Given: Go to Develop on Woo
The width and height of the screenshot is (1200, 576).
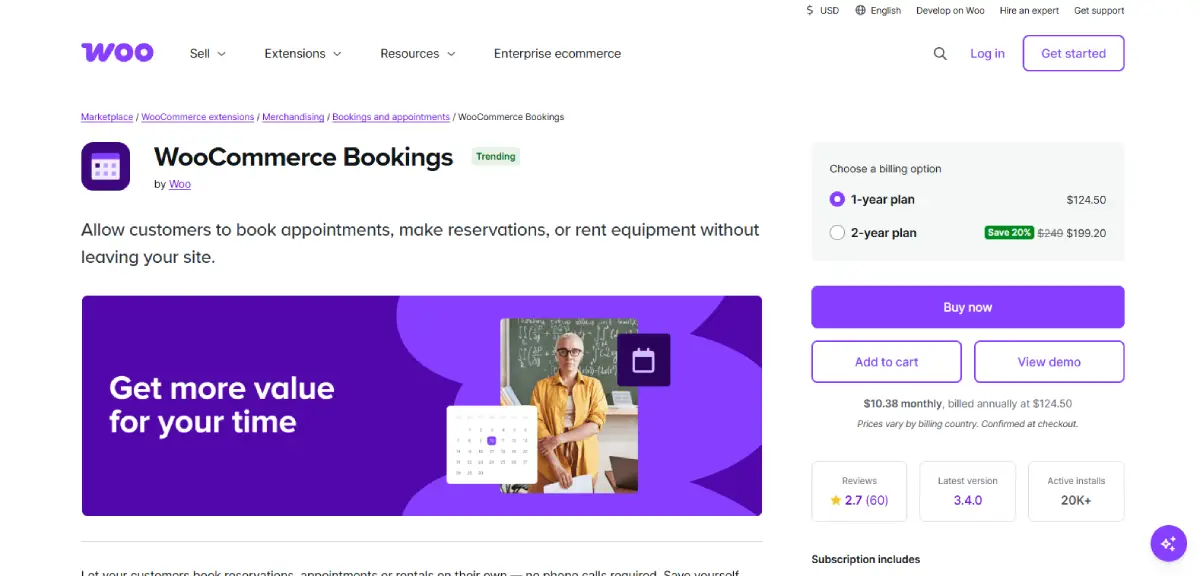Looking at the screenshot, I should (950, 11).
